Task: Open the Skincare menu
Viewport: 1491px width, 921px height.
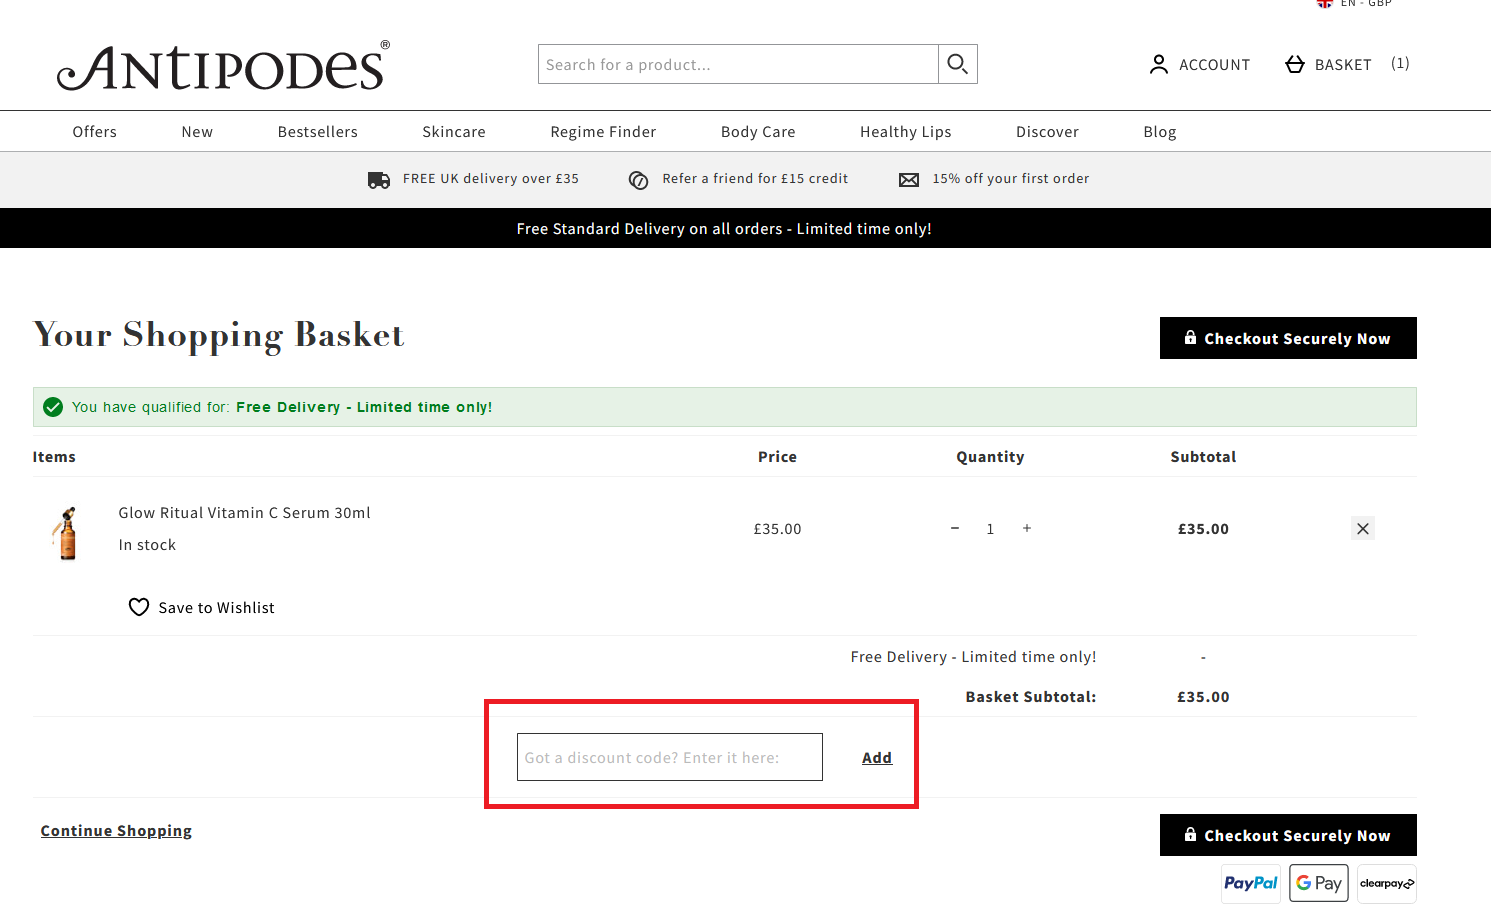Action: pos(454,132)
